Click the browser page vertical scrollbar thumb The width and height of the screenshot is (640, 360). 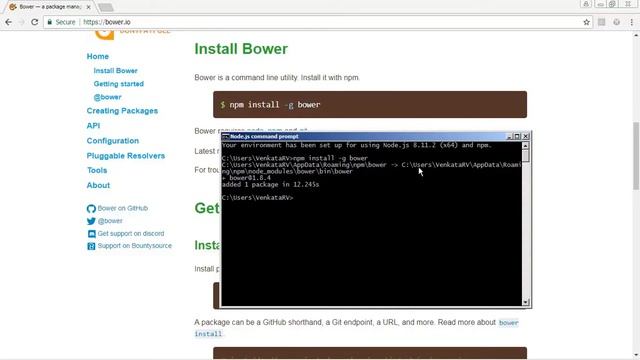point(636,156)
